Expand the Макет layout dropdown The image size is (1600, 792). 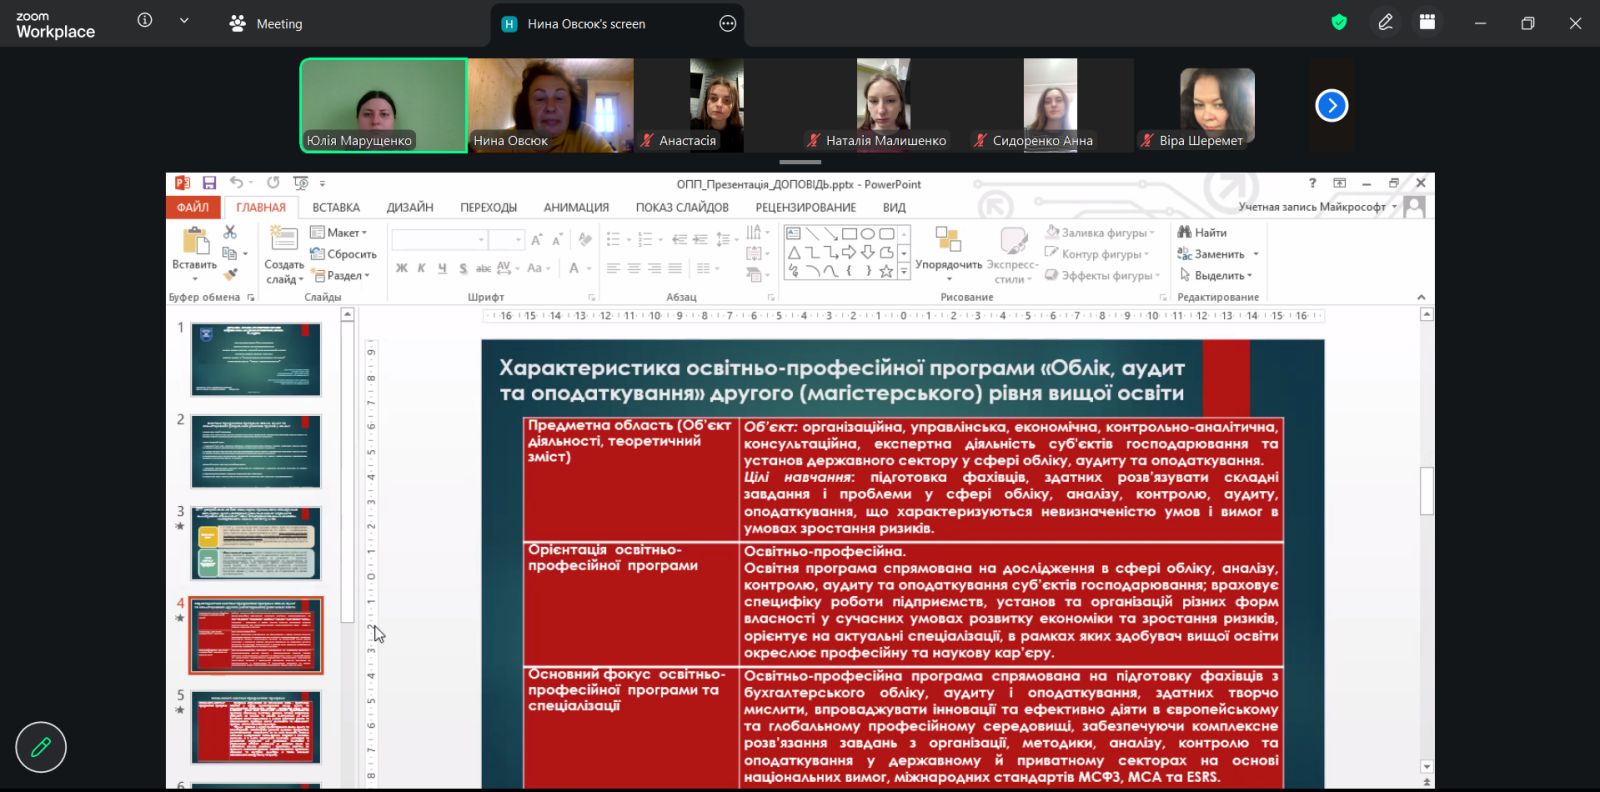click(340, 232)
